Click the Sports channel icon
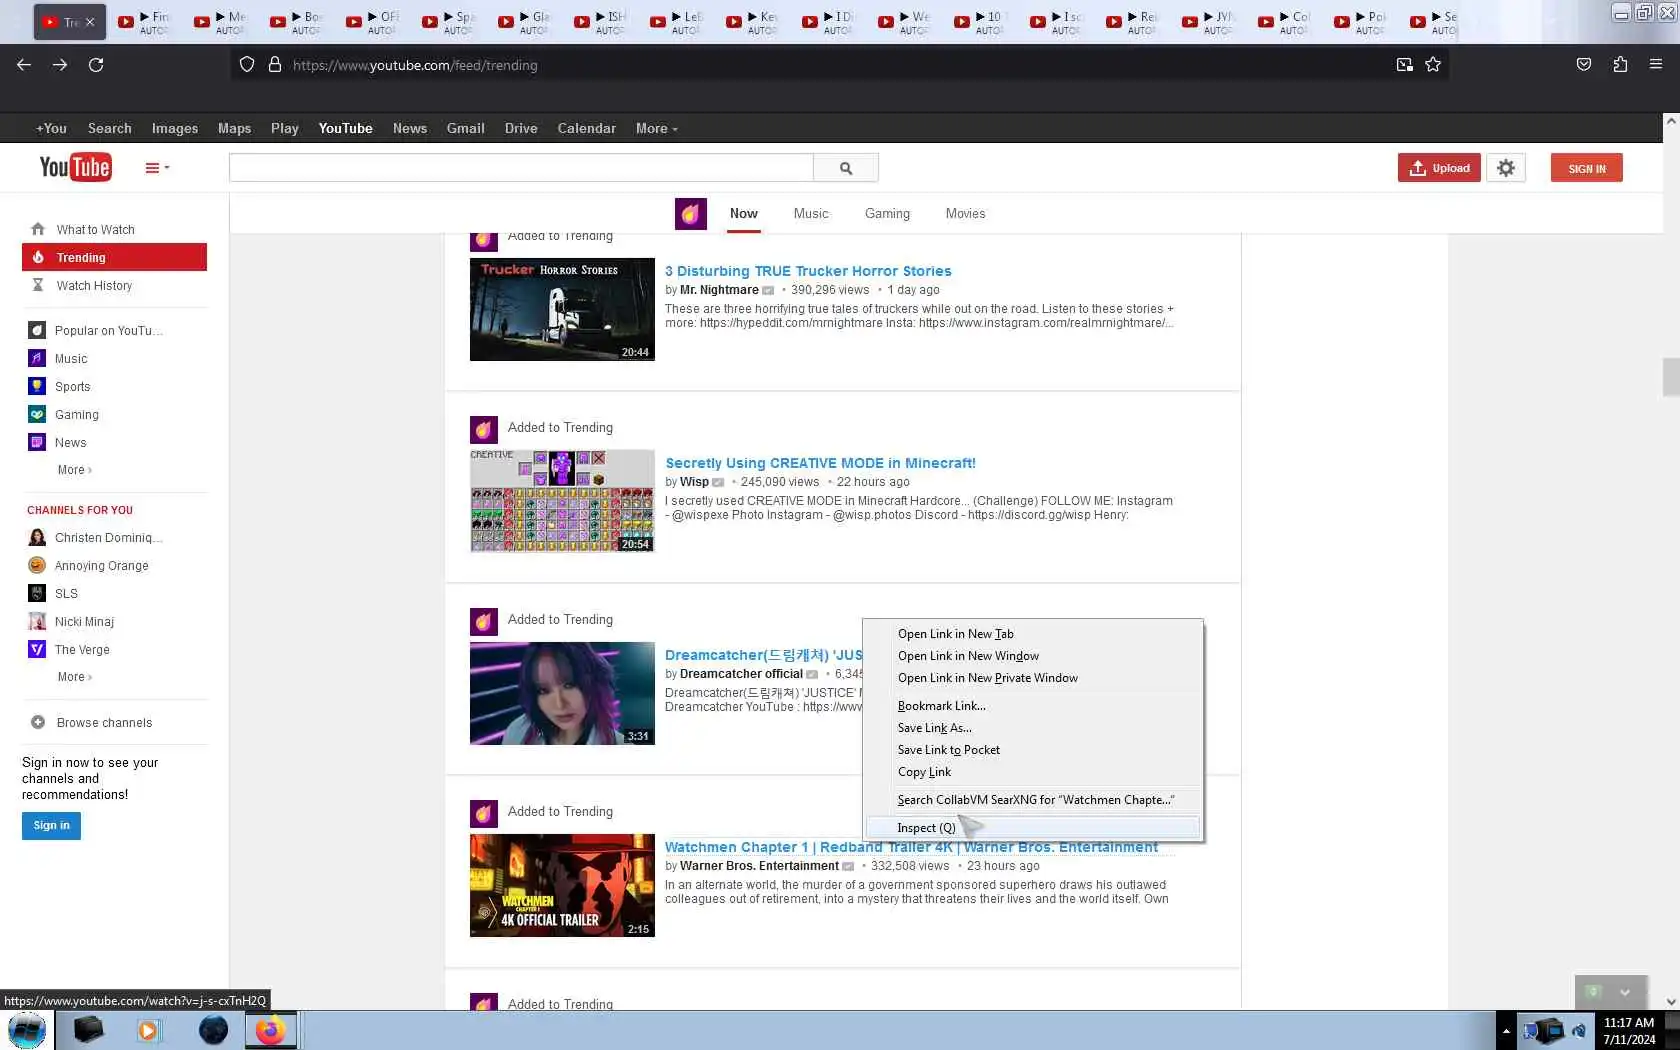1680x1050 pixels. point(37,386)
